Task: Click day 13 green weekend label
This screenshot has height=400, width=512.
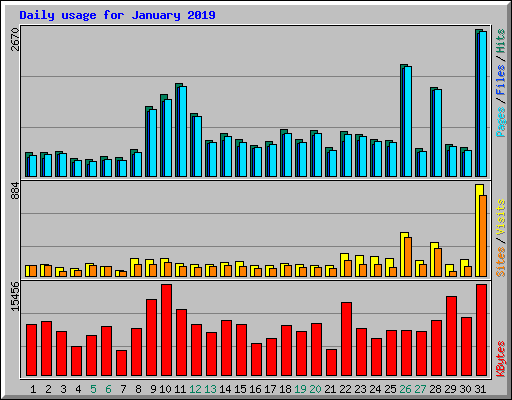Action: (210, 389)
